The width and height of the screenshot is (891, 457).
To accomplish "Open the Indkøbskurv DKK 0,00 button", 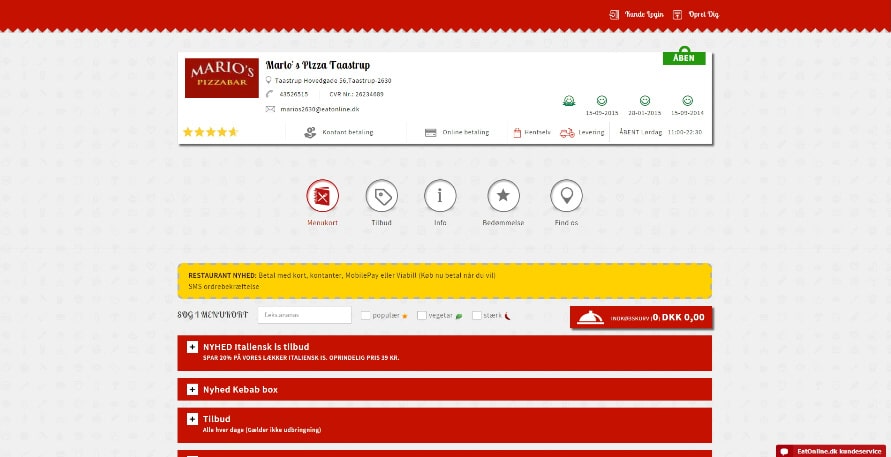I will pyautogui.click(x=641, y=317).
